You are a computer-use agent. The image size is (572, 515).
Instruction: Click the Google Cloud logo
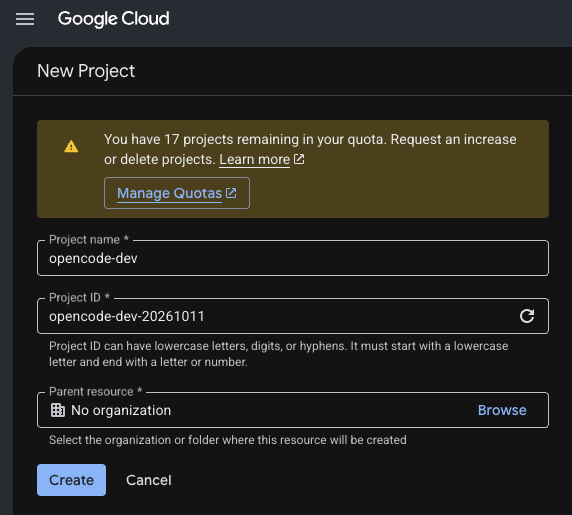pyautogui.click(x=113, y=19)
